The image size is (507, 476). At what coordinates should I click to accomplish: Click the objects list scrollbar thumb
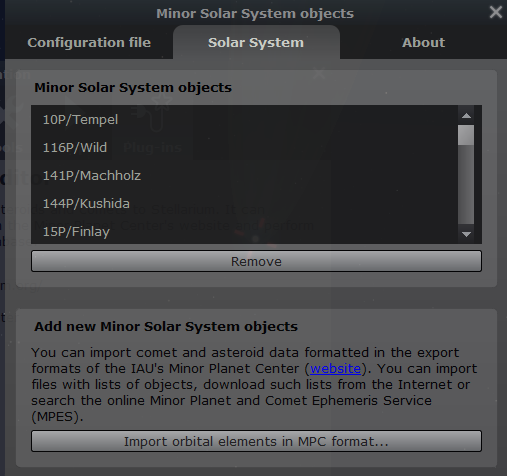tap(466, 135)
